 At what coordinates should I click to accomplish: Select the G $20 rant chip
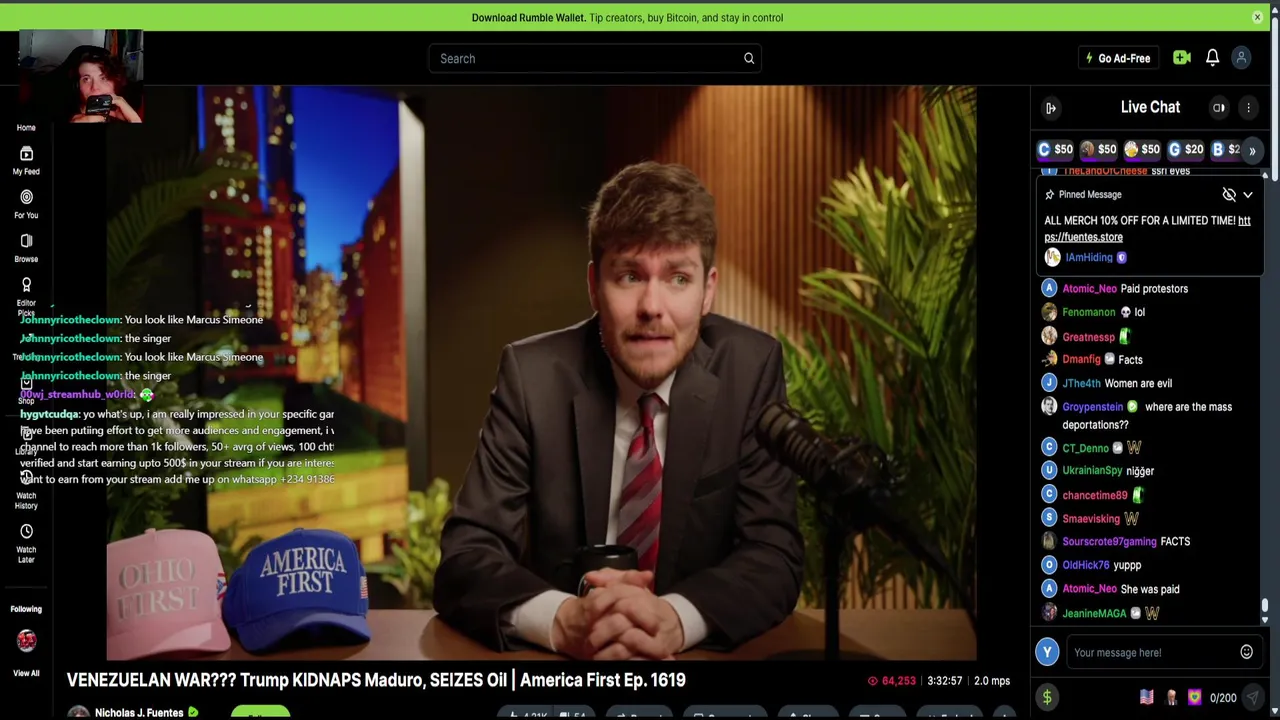tap(1186, 149)
